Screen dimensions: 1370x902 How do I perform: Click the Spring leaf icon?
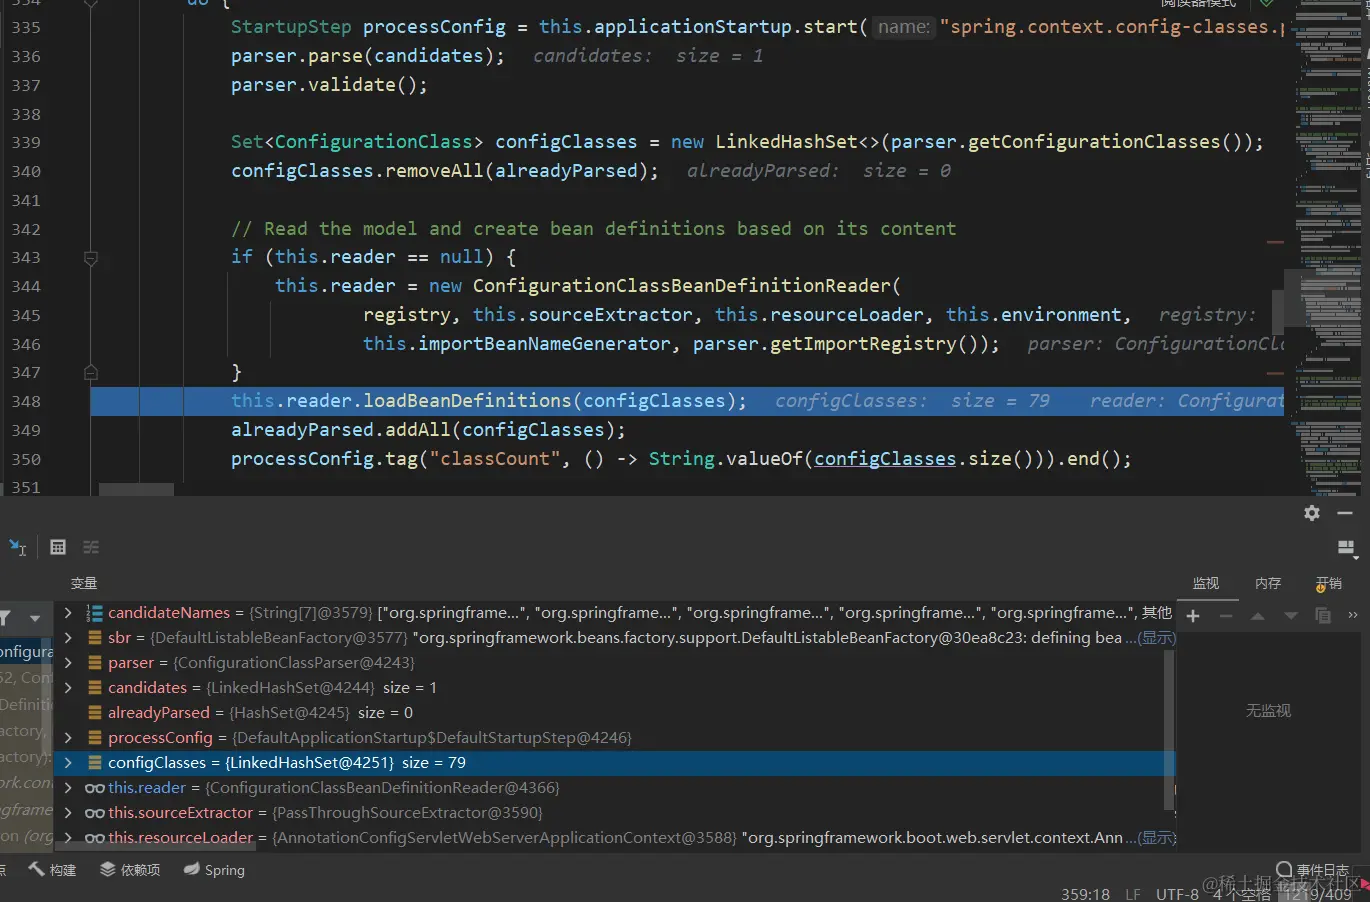[x=192, y=869]
